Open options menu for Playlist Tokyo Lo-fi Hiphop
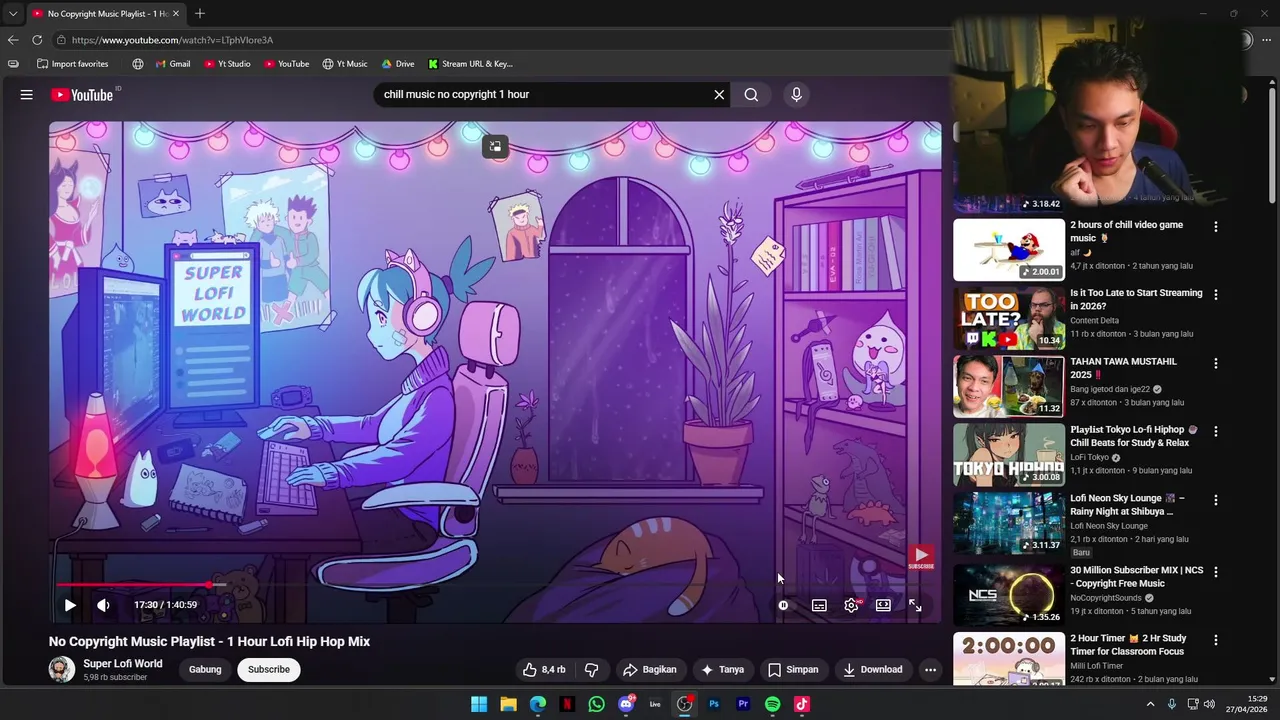Viewport: 1280px width, 720px height. tap(1216, 431)
